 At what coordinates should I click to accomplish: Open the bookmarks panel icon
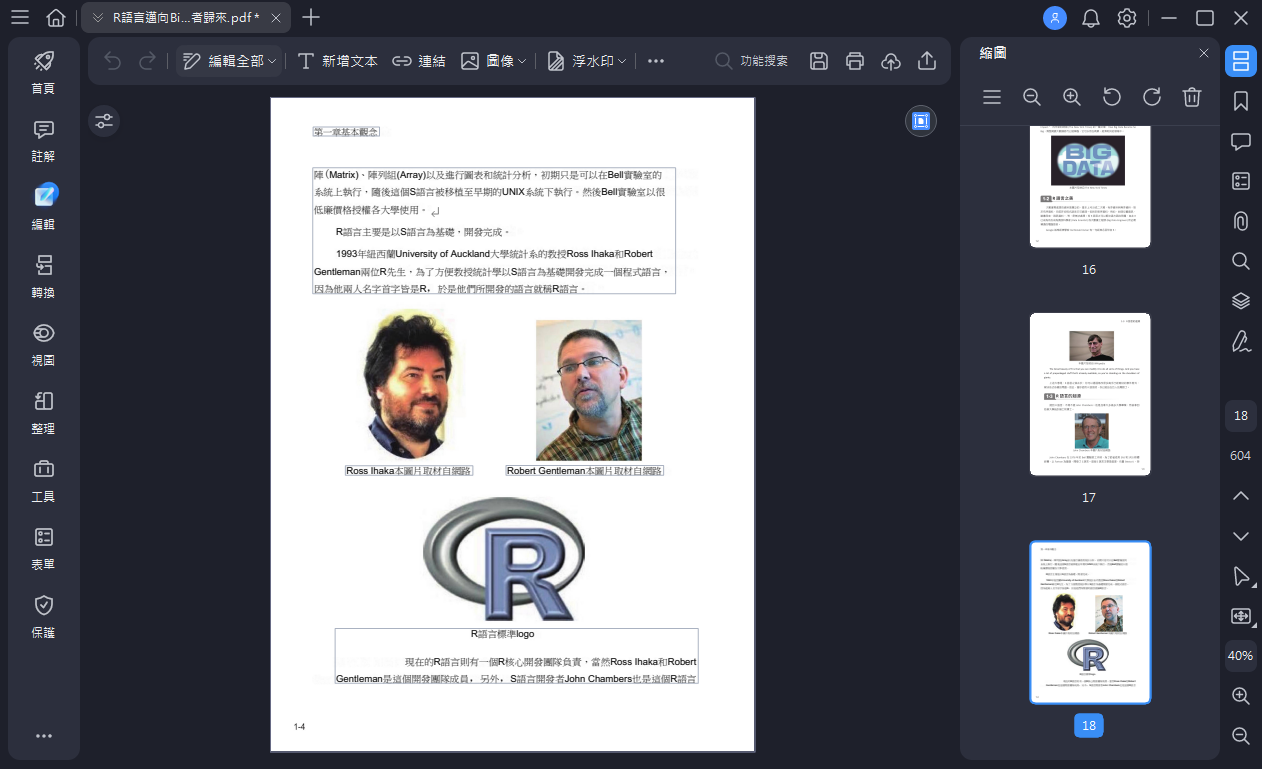point(1241,101)
